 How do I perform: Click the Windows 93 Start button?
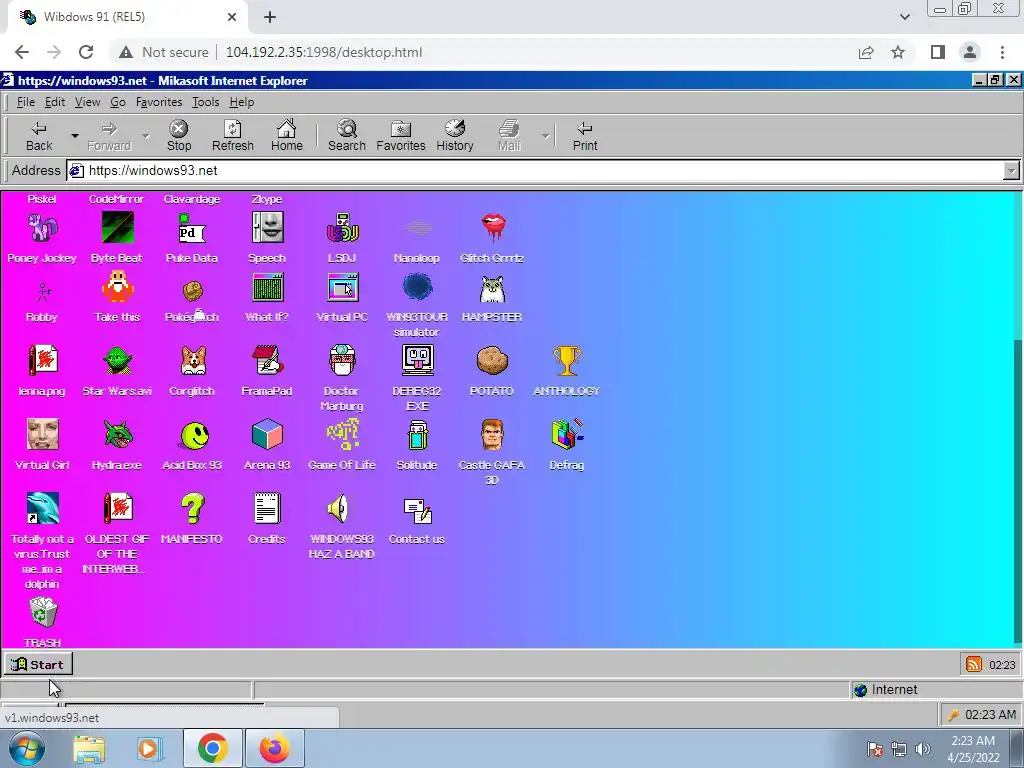click(x=38, y=664)
